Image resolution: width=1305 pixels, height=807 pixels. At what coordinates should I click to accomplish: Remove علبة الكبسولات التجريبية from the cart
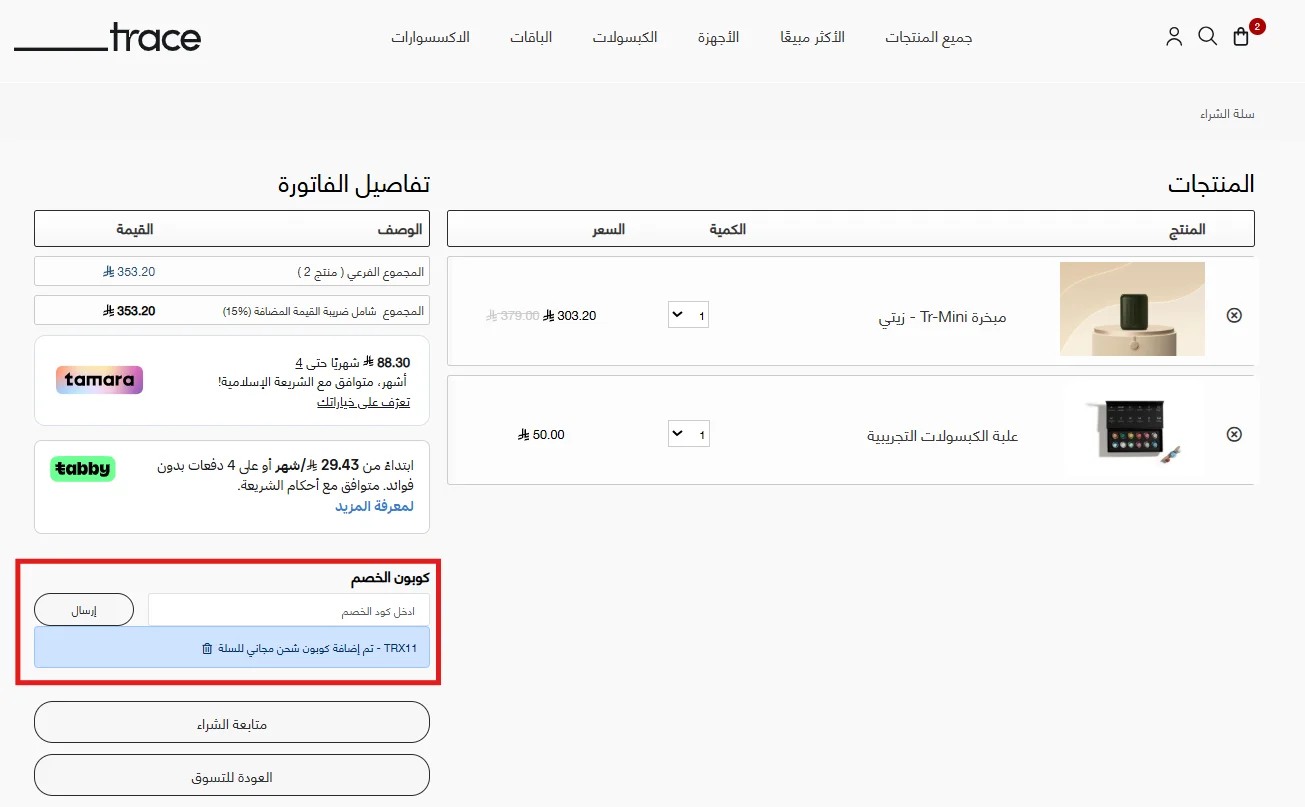(x=1234, y=434)
